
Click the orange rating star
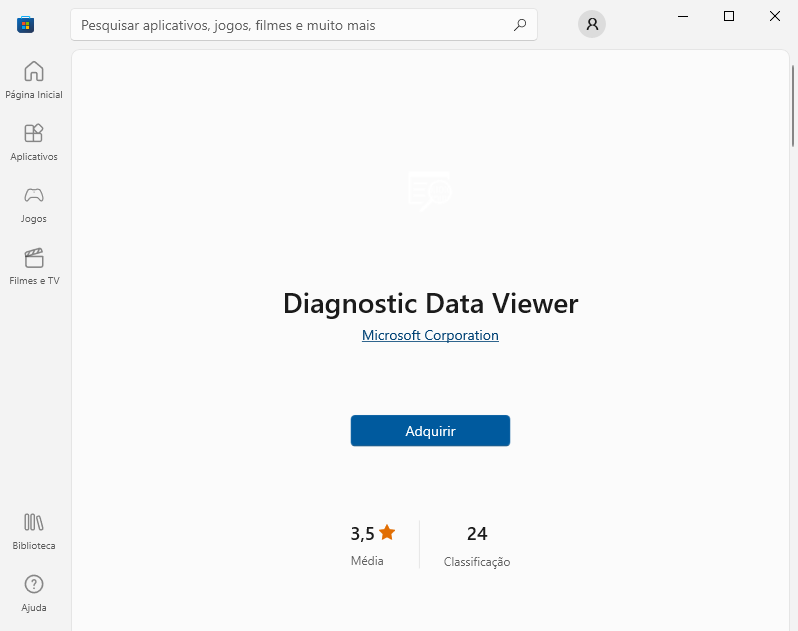coord(387,533)
